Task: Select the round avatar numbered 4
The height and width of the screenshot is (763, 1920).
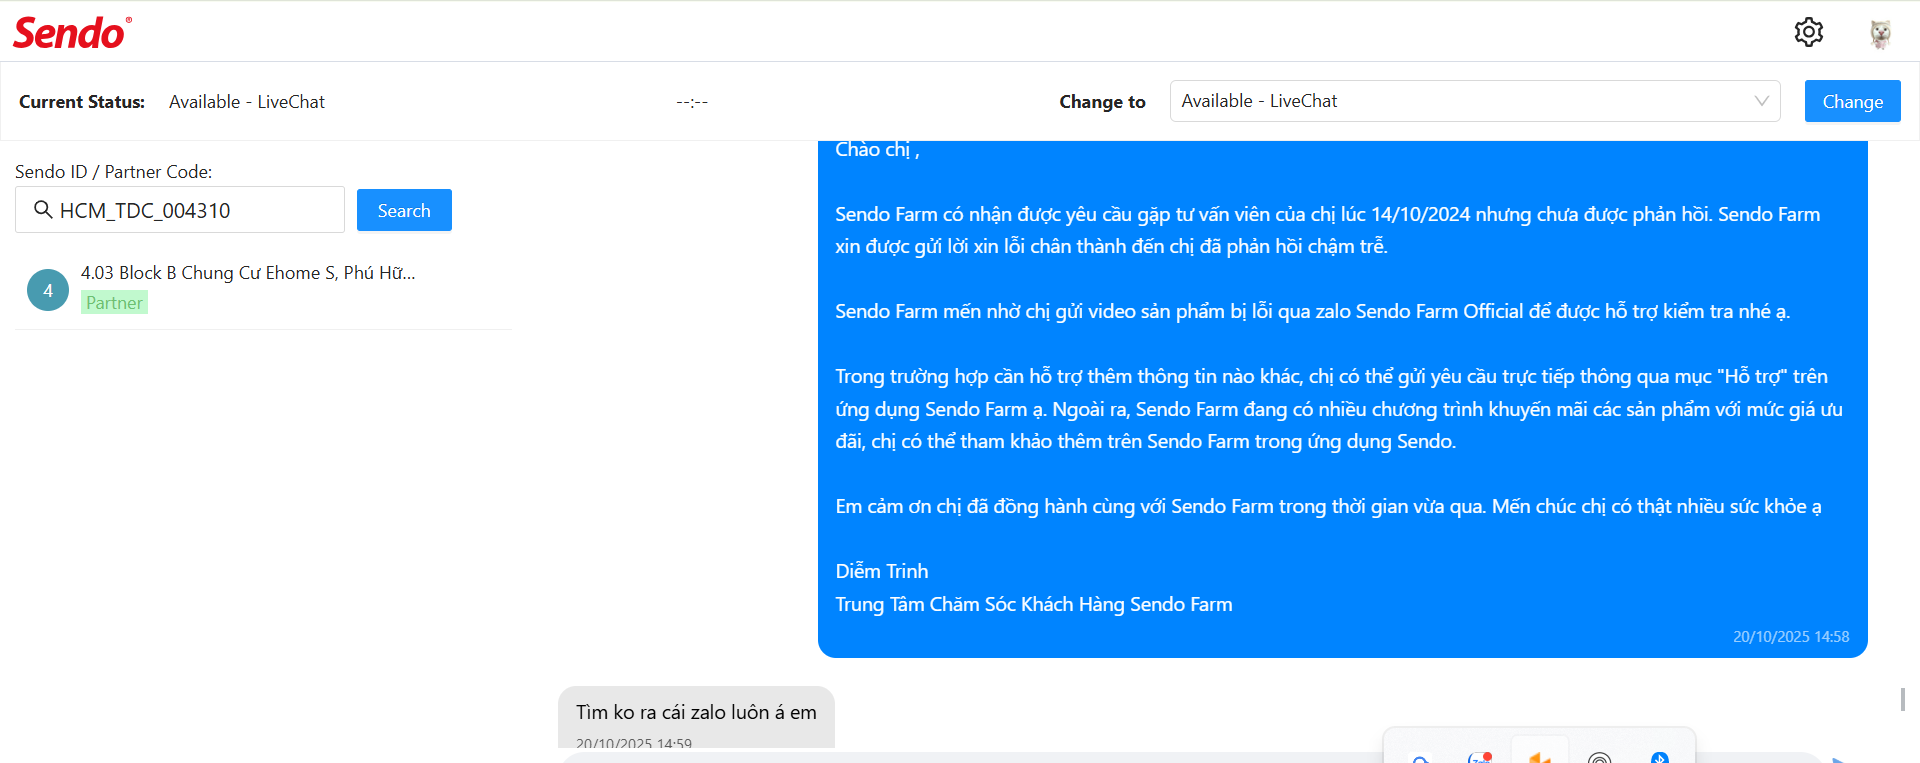Action: 48,290
